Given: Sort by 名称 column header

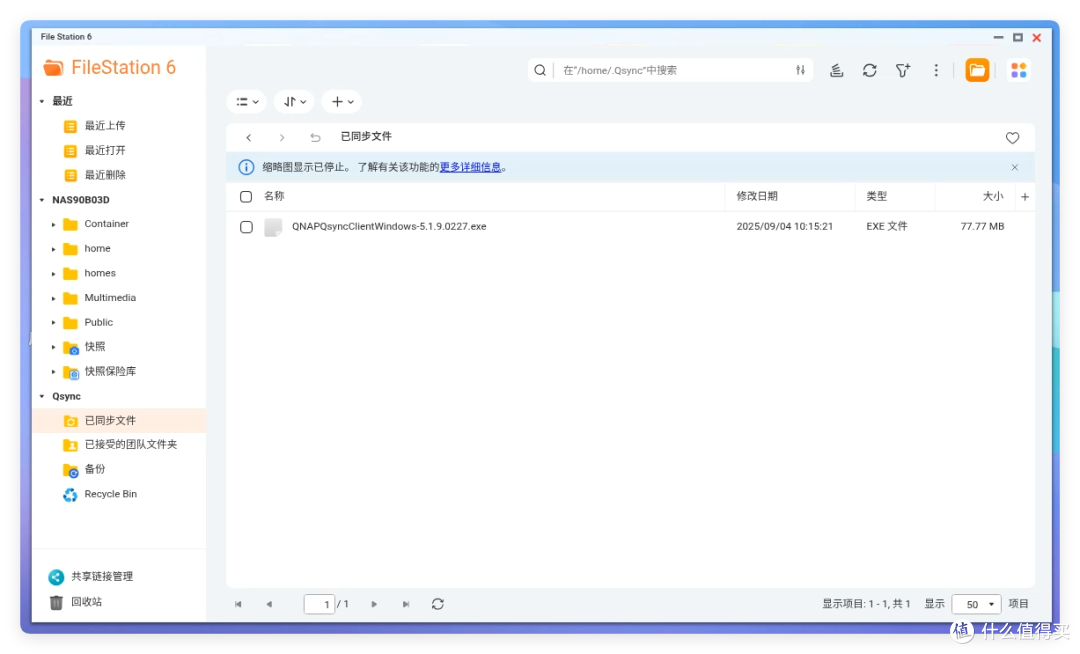Looking at the screenshot, I should (274, 196).
